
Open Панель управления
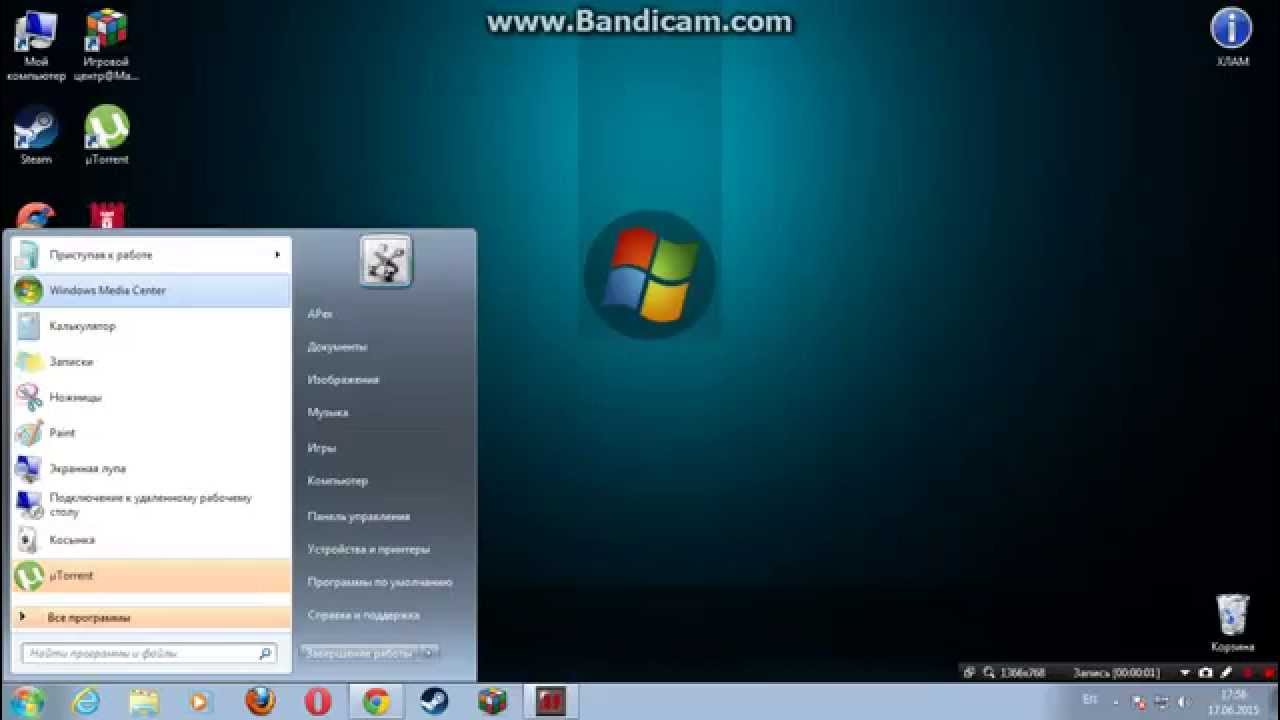click(358, 517)
